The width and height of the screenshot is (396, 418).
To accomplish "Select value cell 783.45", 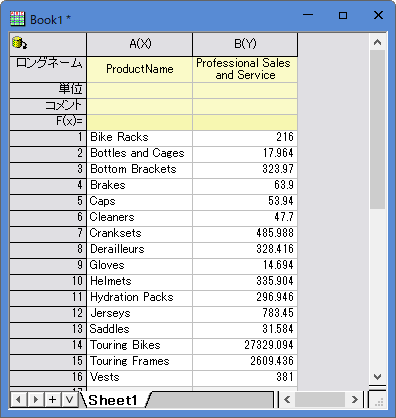I will 245,314.
